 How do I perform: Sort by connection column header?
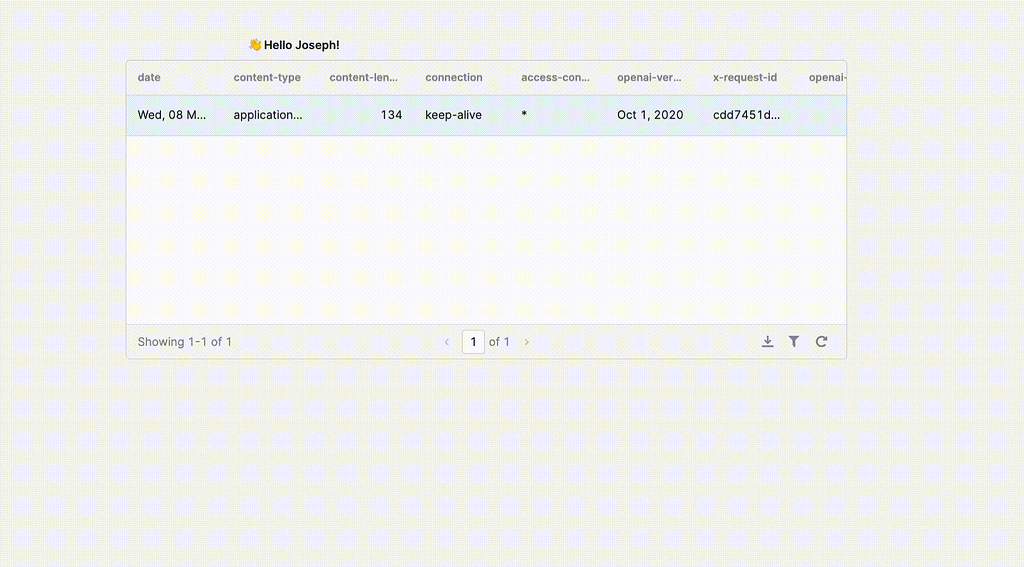(454, 78)
